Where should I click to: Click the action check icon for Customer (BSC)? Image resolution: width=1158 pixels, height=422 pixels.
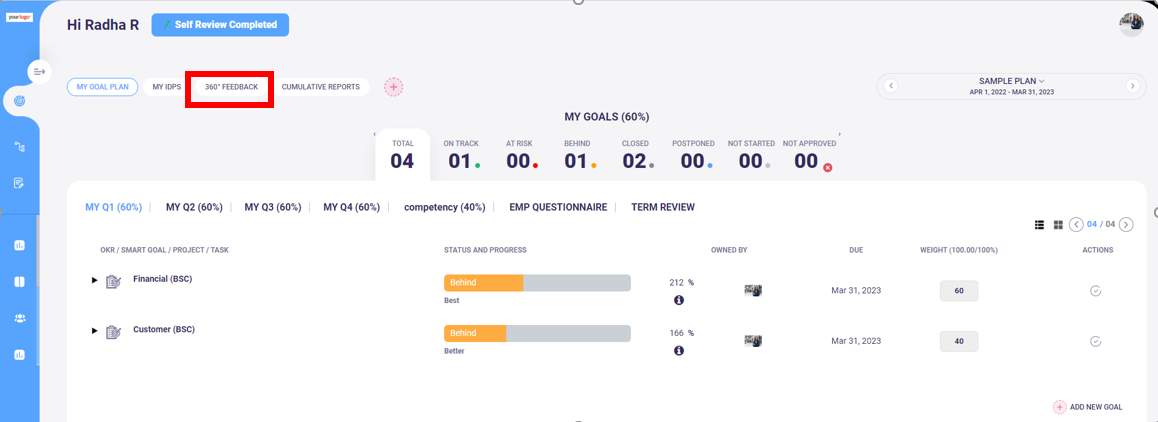(x=1095, y=341)
